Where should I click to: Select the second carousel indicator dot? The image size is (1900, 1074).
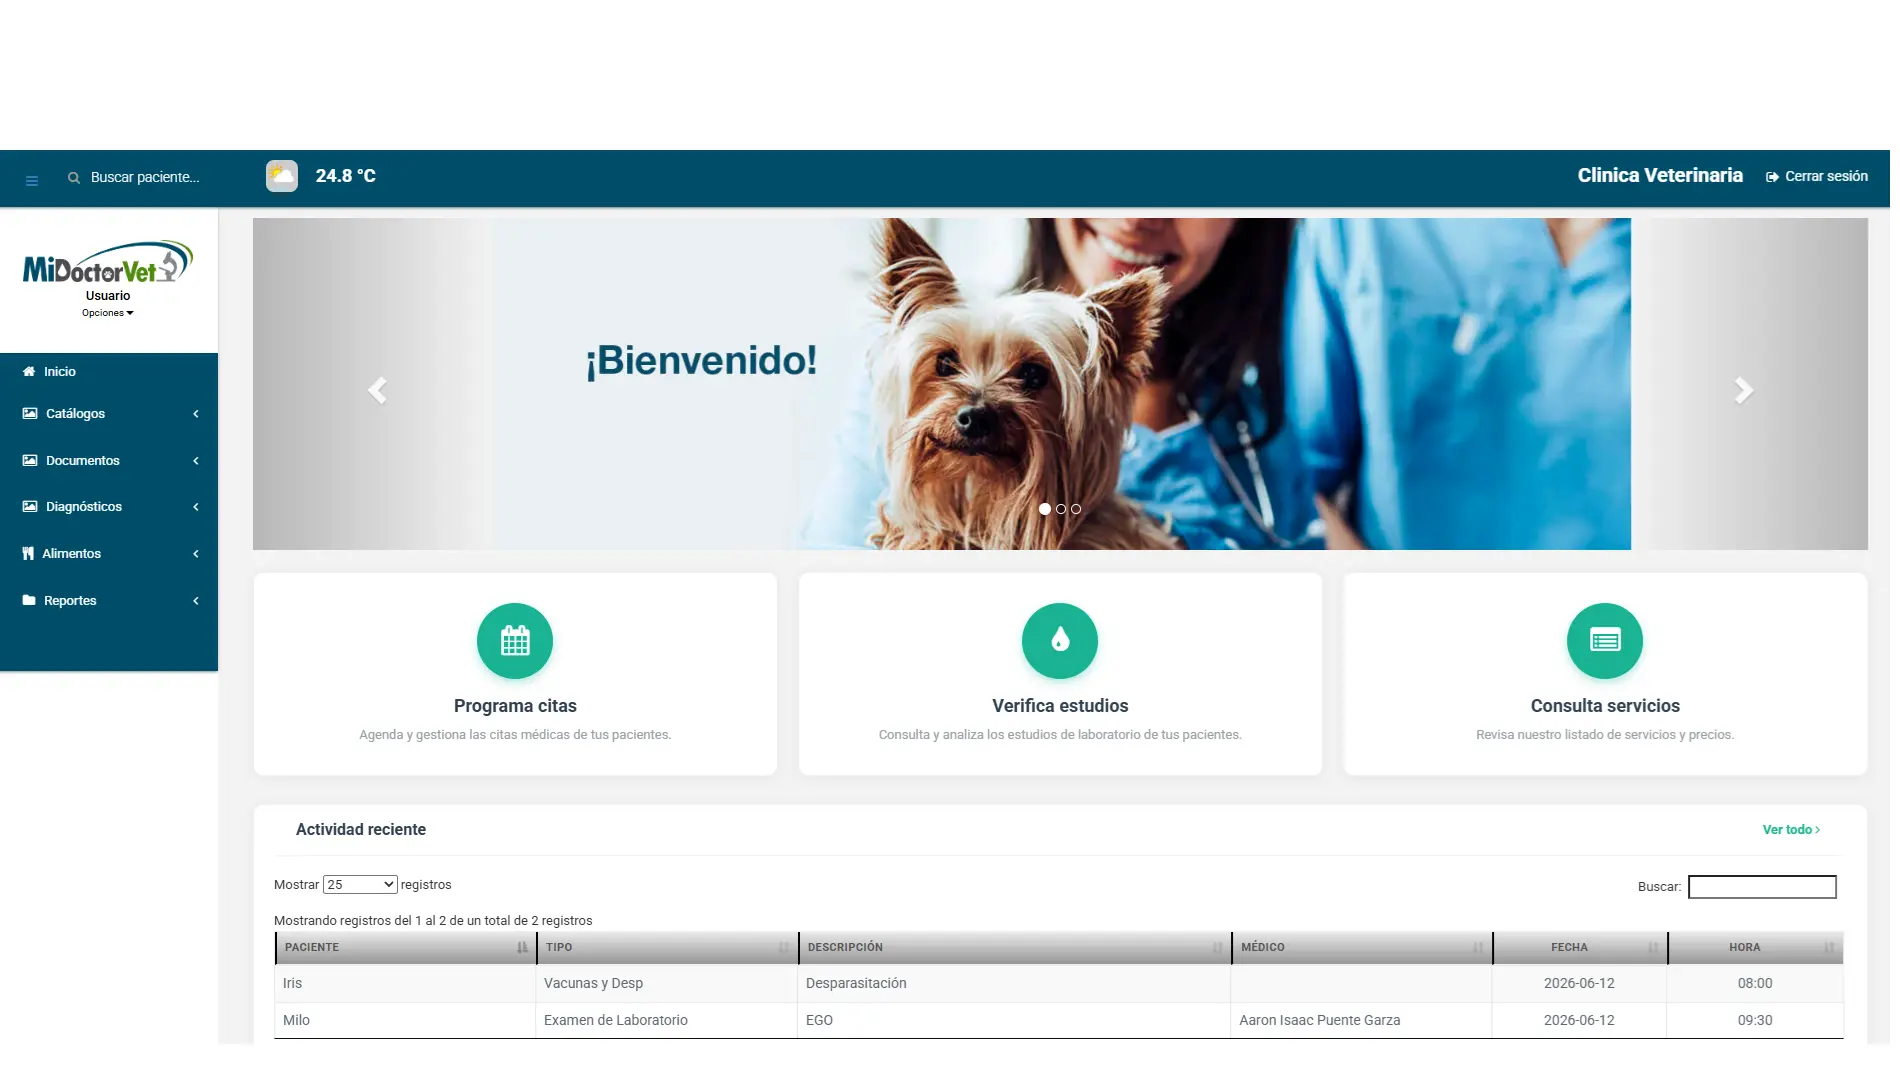point(1061,509)
